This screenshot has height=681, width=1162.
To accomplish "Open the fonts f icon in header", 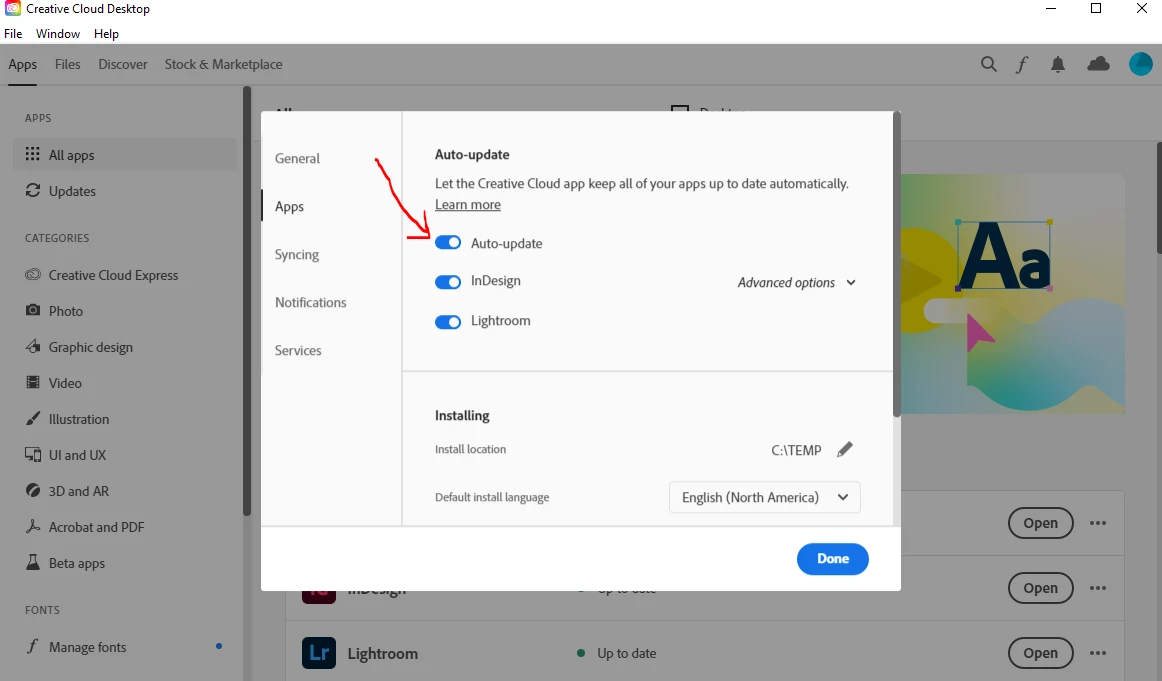I will click(x=1022, y=64).
